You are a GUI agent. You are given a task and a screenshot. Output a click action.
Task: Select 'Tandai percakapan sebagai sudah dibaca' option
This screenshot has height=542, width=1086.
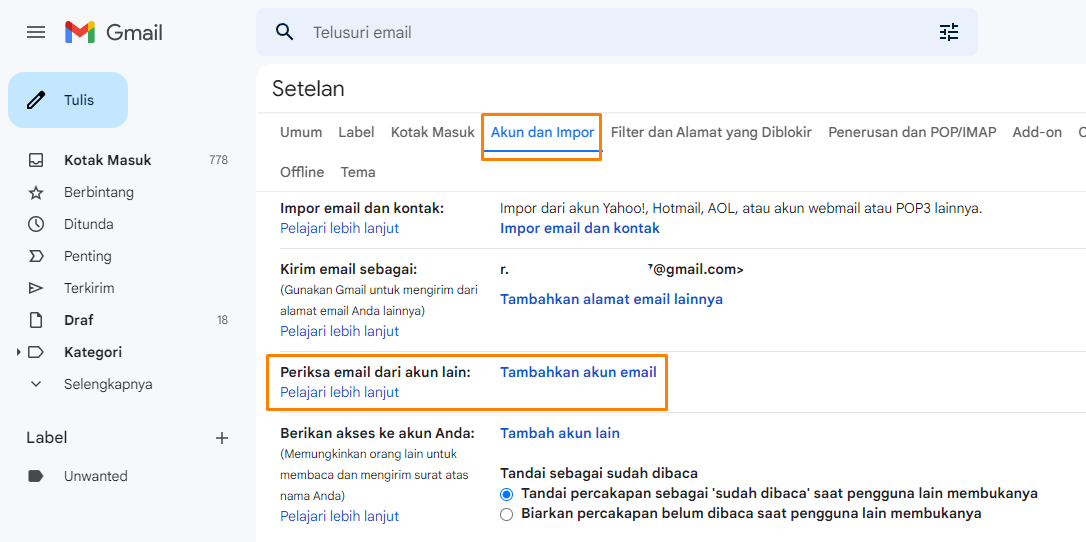506,494
